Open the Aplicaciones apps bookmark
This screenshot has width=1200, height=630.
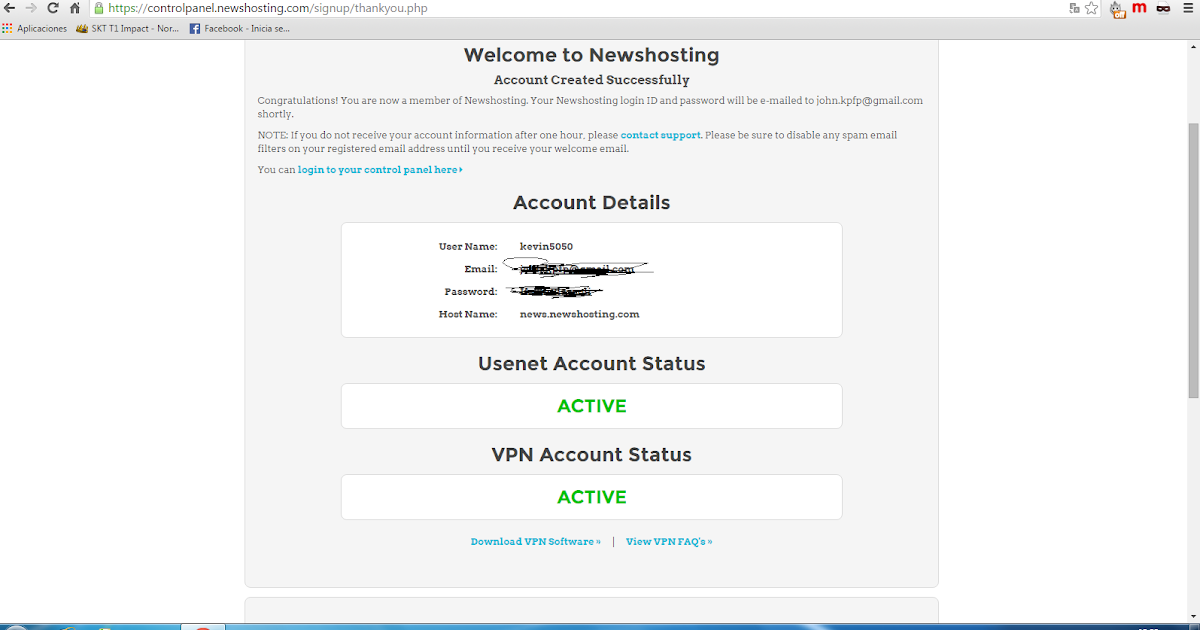[35, 29]
